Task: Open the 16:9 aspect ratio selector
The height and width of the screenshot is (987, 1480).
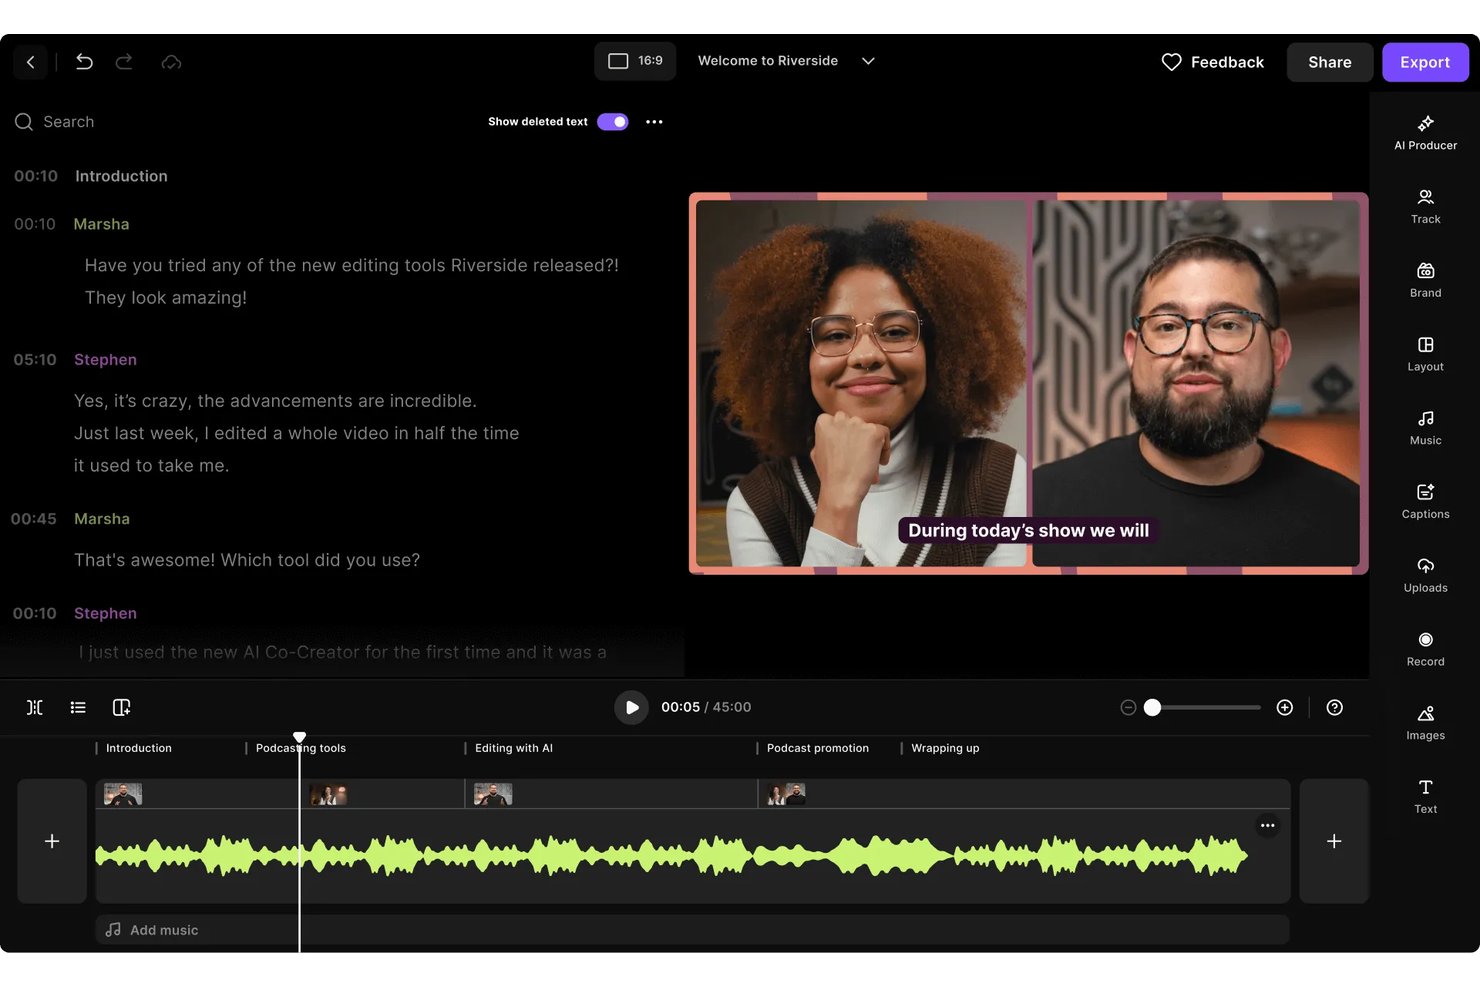Action: 635,61
